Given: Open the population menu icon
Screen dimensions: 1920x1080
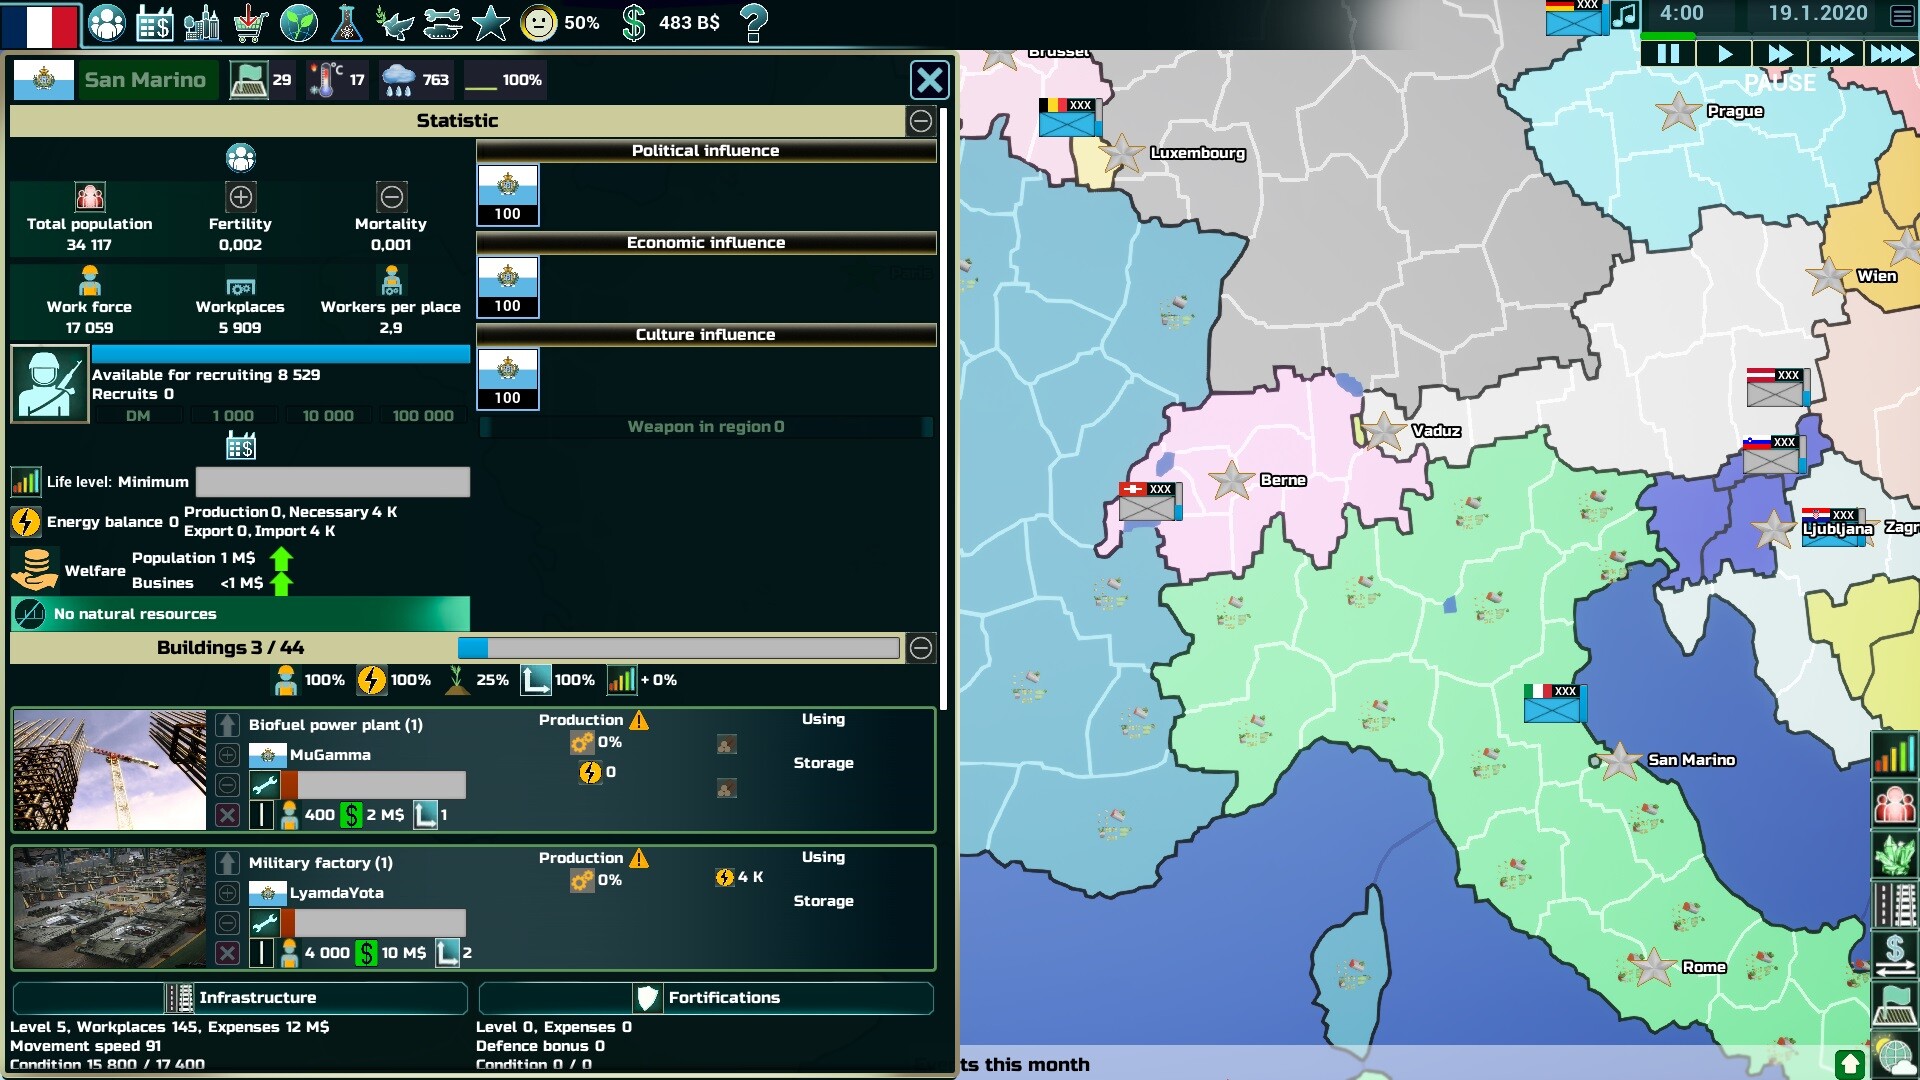Looking at the screenshot, I should tap(106, 22).
